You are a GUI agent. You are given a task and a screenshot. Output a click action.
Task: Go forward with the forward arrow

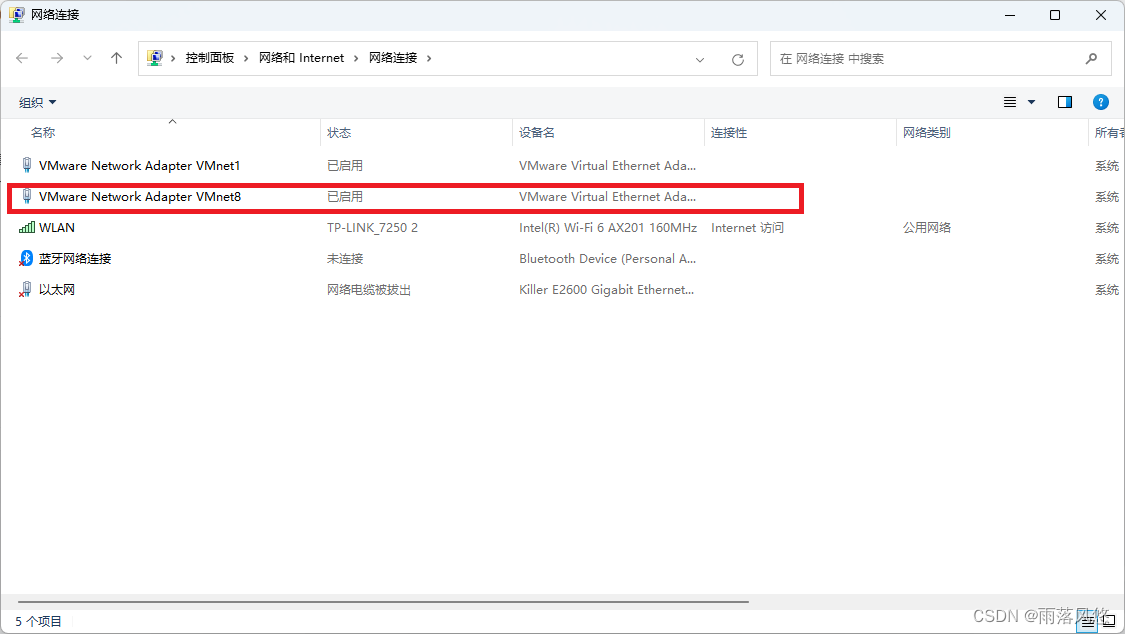57,58
